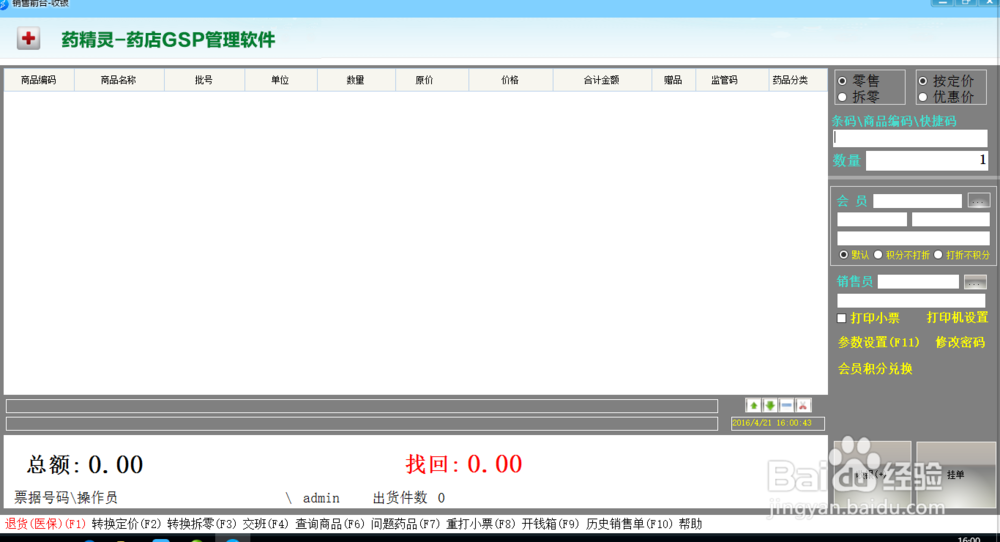This screenshot has height=542, width=1000.
Task: Open 参数设置(F11) link
Action: (x=878, y=342)
